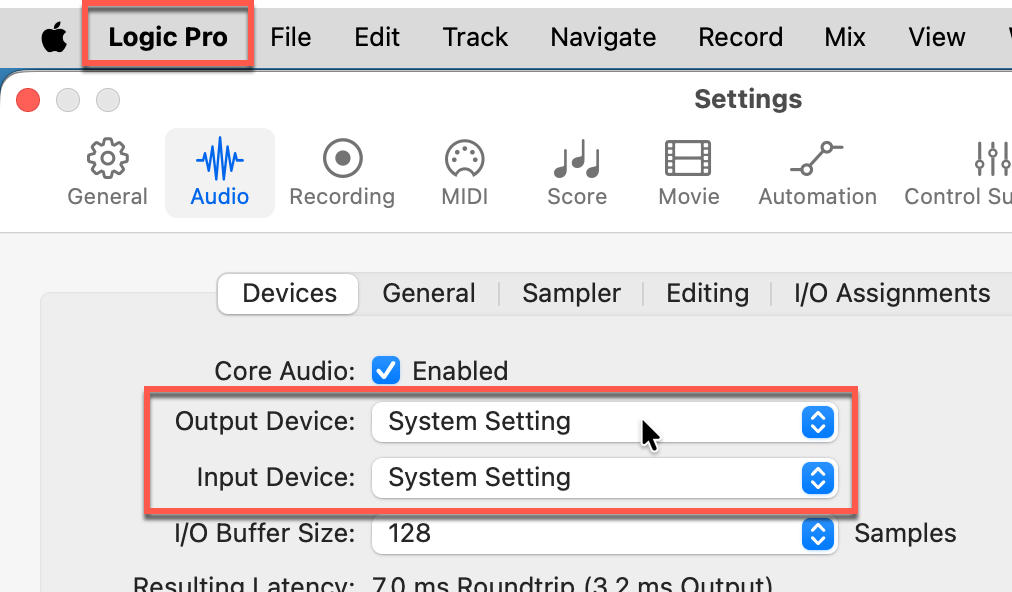
Task: Open the Track menu
Action: click(x=475, y=38)
